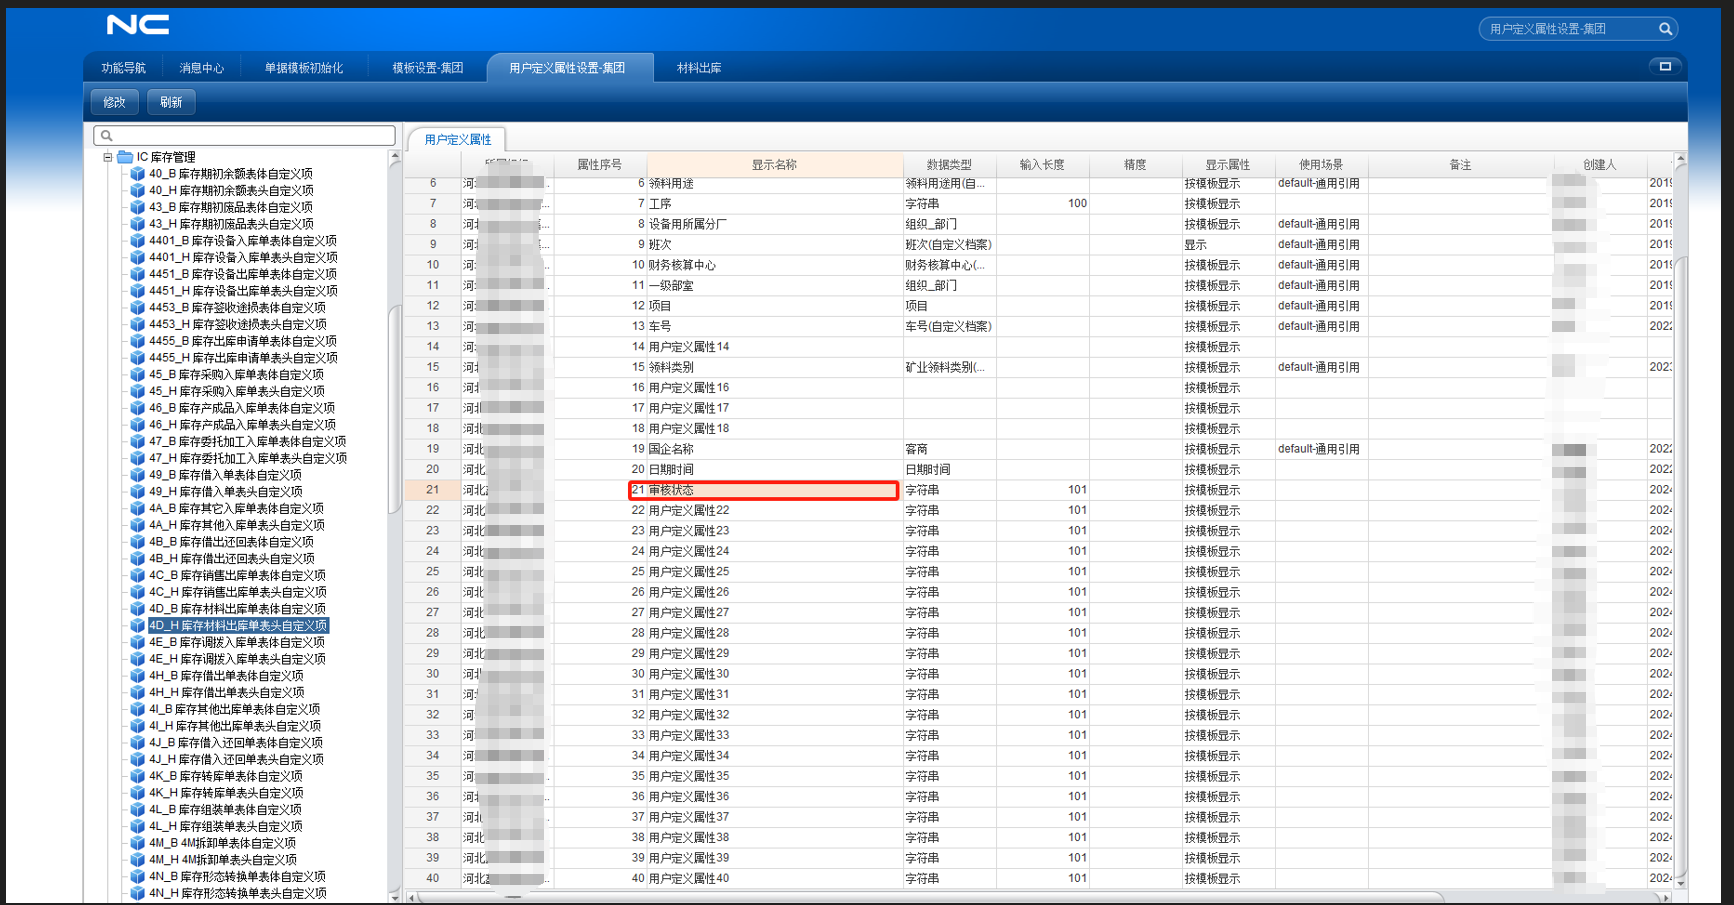Open the 模板设置-集团 tab
This screenshot has width=1734, height=905.
pos(427,68)
